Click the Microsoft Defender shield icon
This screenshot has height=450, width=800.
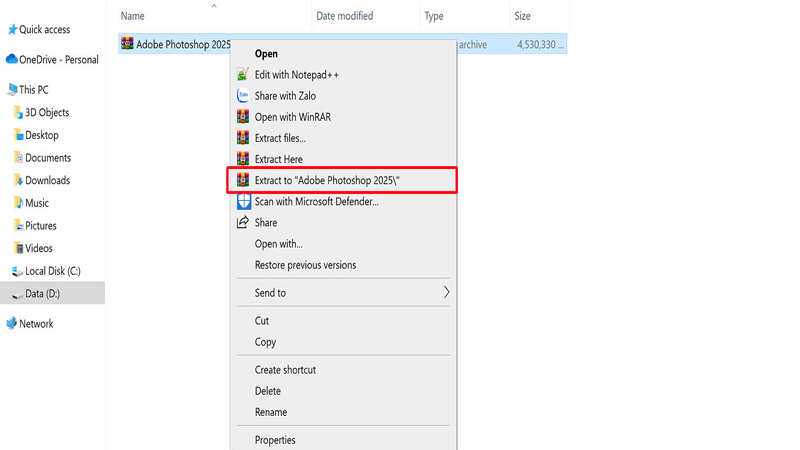(x=242, y=201)
